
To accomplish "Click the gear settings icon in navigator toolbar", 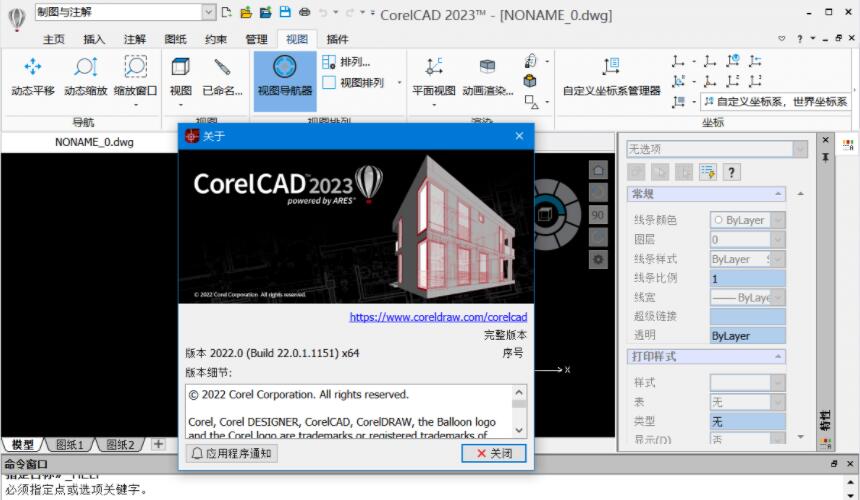I will 598,259.
